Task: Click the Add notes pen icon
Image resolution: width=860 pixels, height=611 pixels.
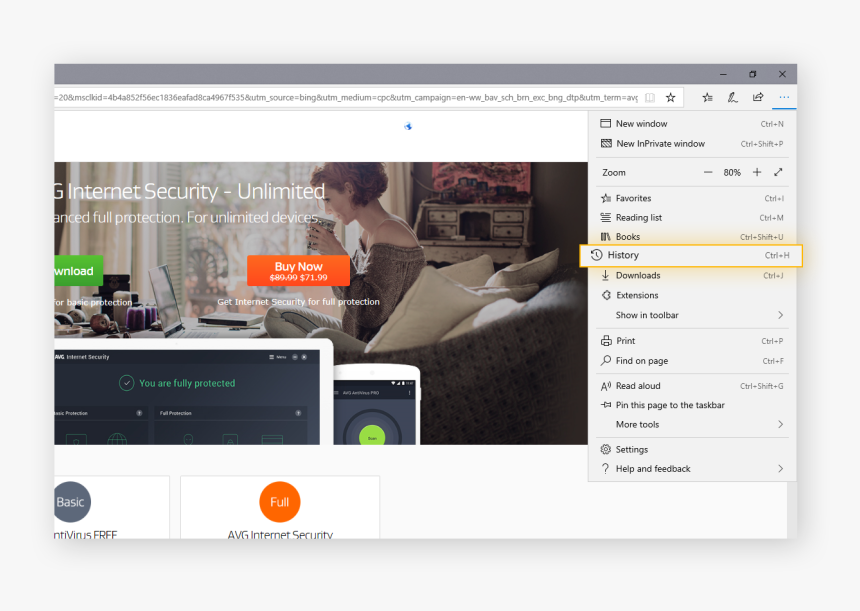Action: click(732, 98)
